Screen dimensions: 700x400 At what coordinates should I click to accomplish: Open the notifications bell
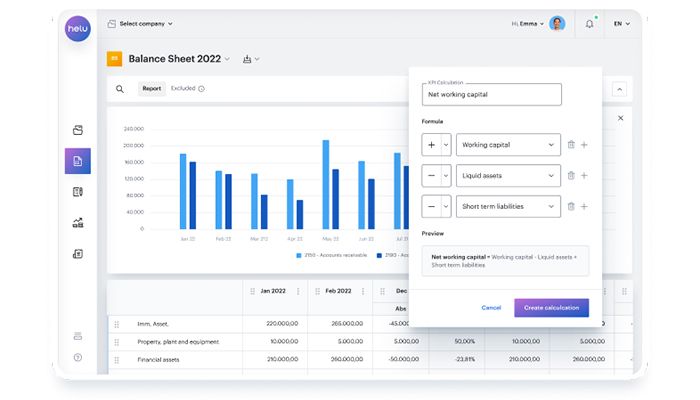[x=589, y=23]
